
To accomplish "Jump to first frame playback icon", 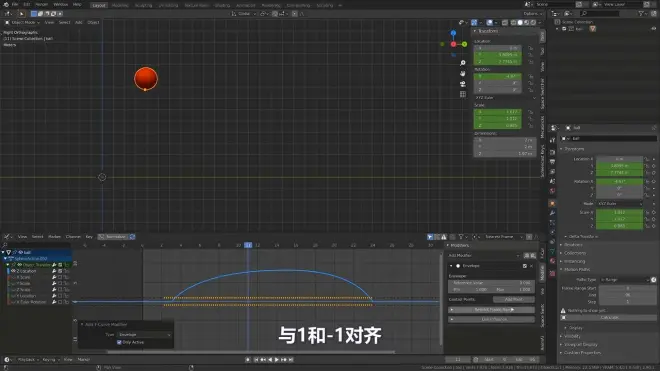I will (256, 360).
